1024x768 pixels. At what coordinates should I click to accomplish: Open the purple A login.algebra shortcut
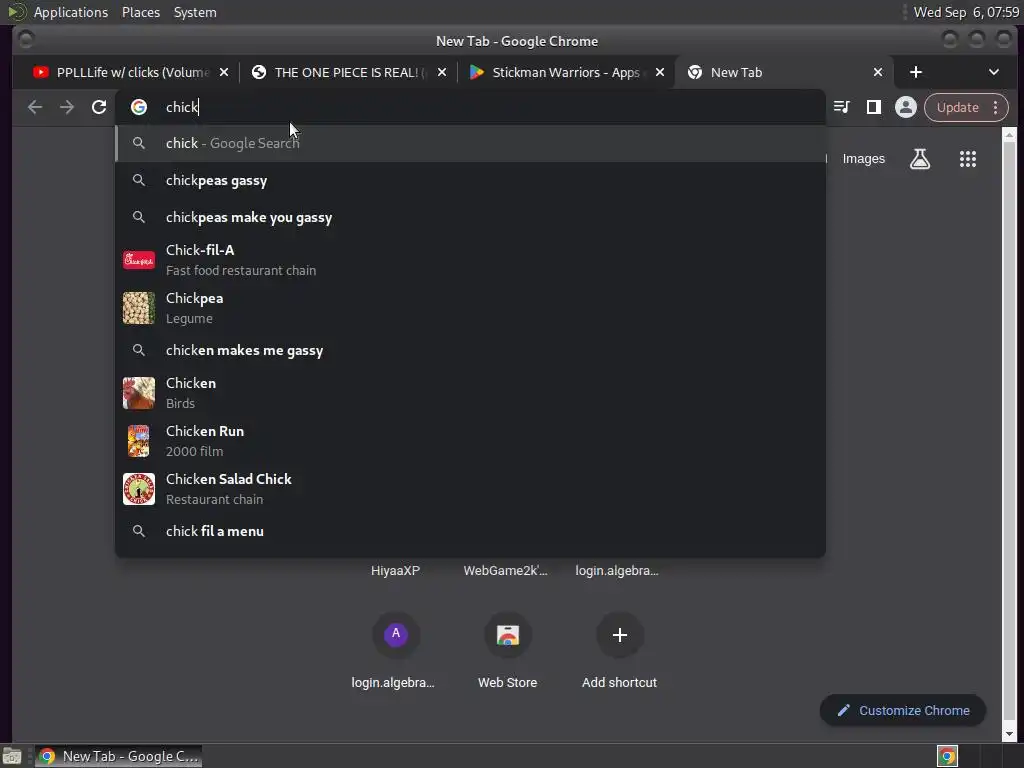click(x=395, y=634)
